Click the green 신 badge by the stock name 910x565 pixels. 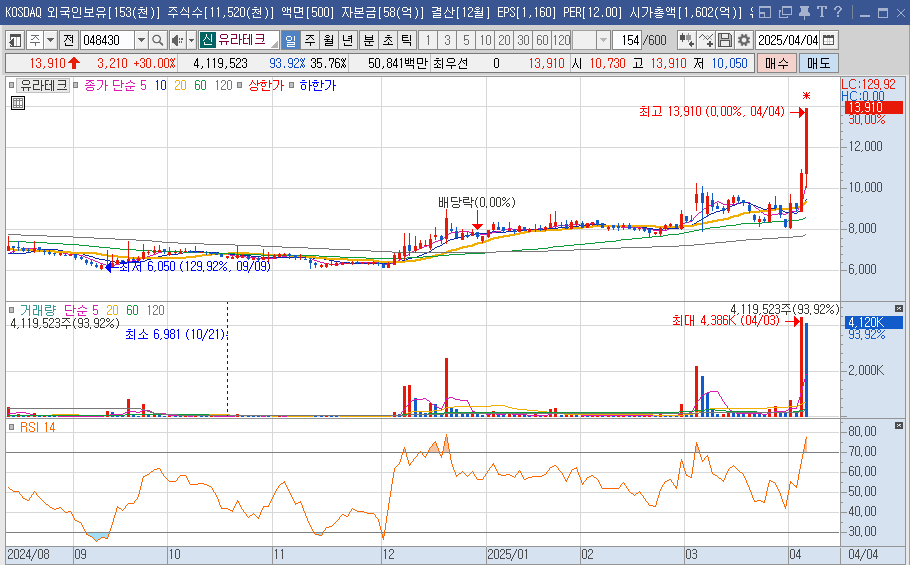207,39
